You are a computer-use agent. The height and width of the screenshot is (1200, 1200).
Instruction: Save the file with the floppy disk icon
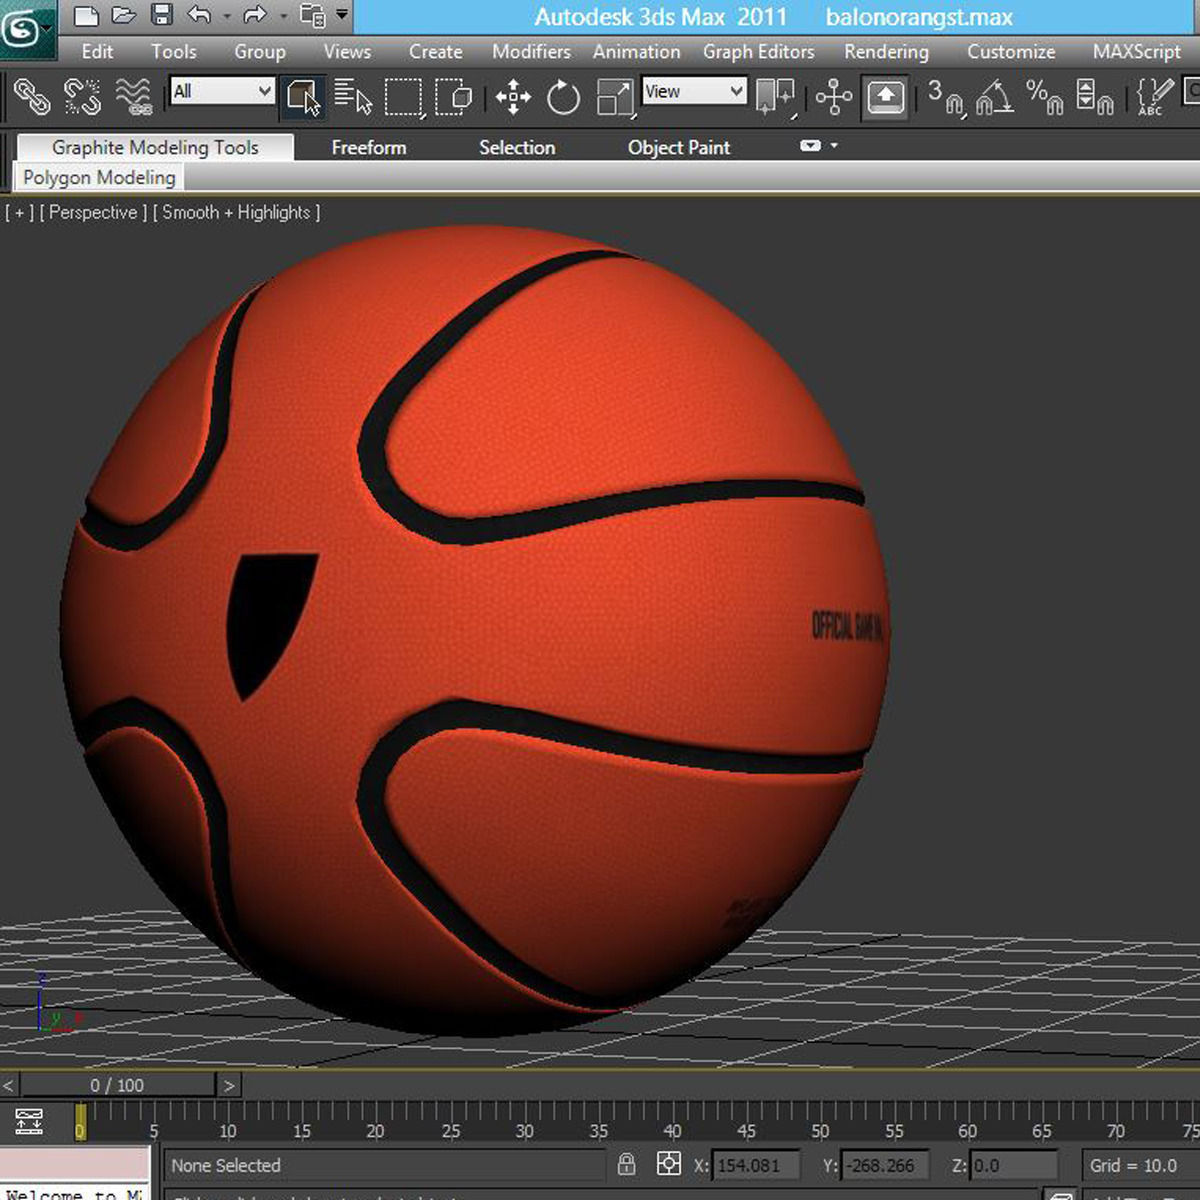pos(162,16)
